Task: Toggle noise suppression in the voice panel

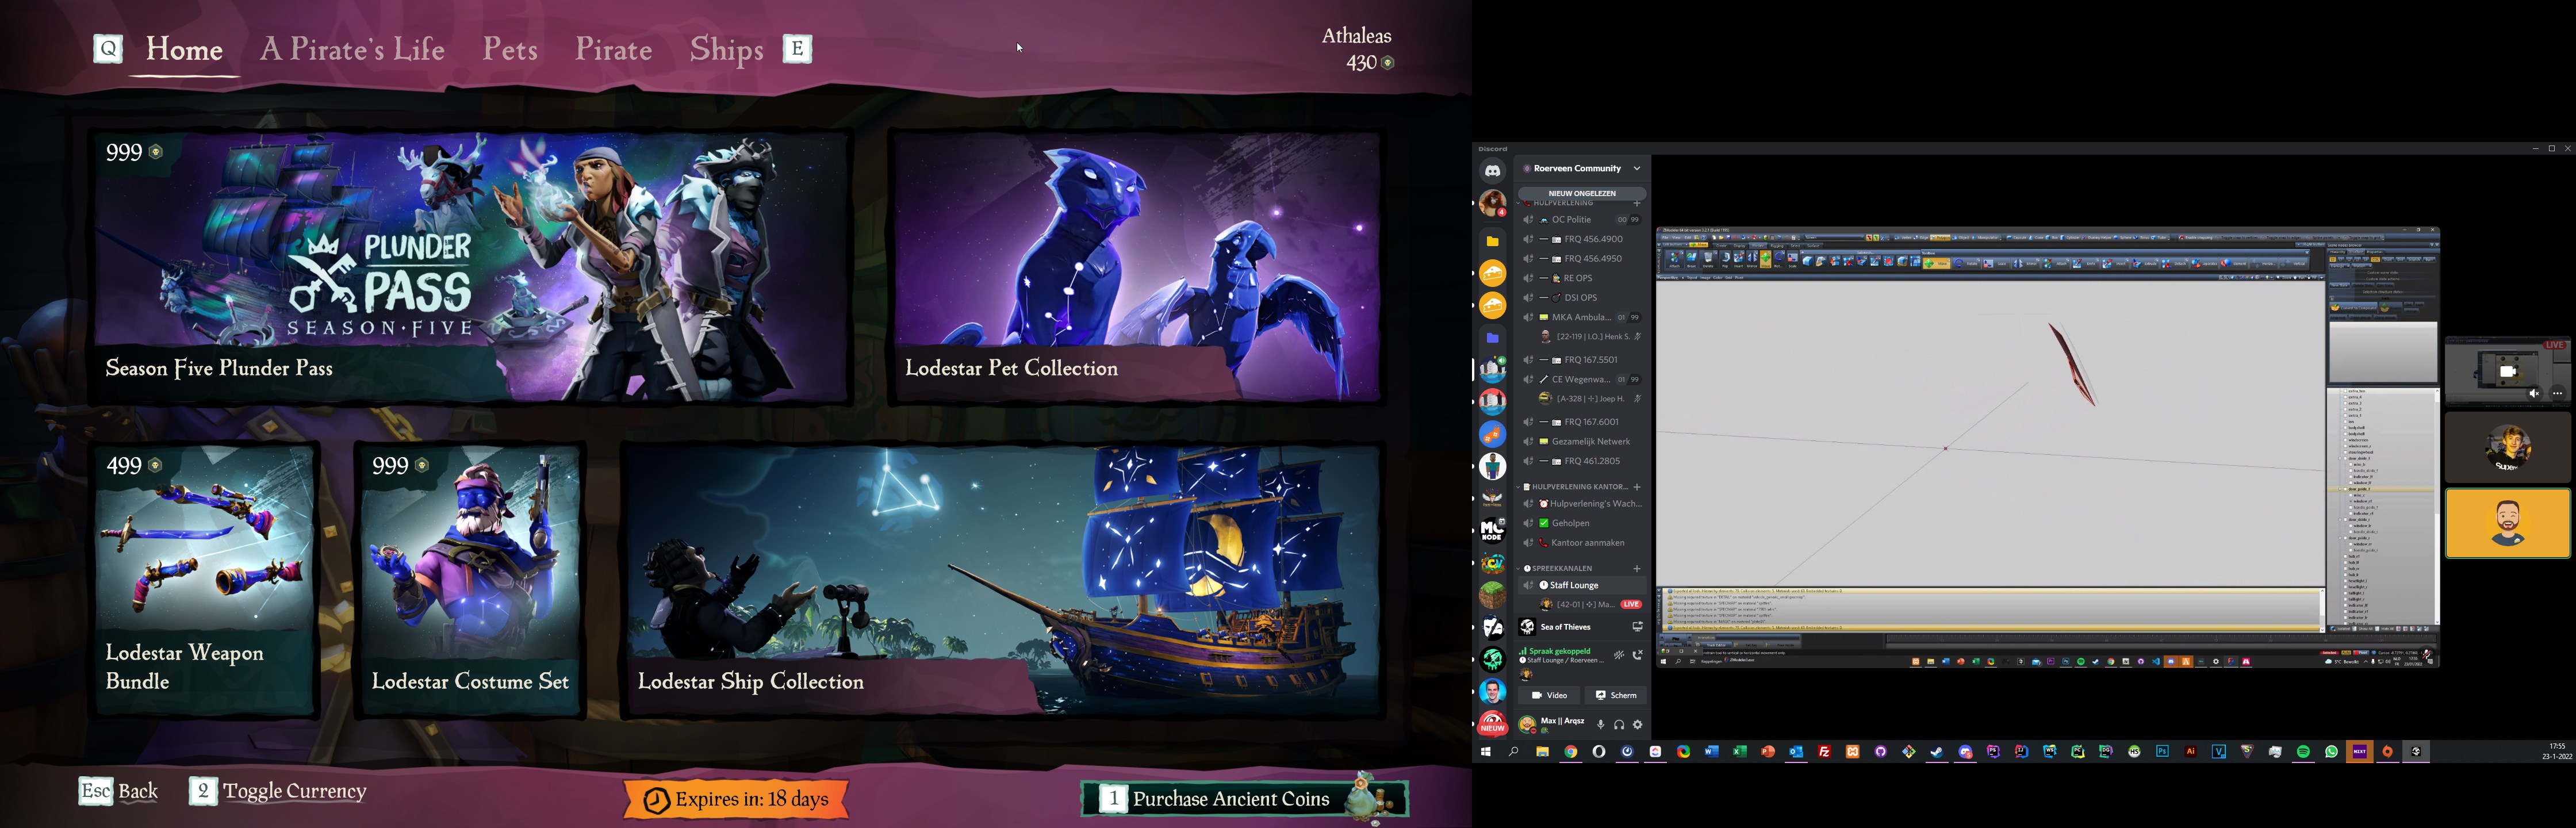Action: [x=1618, y=655]
